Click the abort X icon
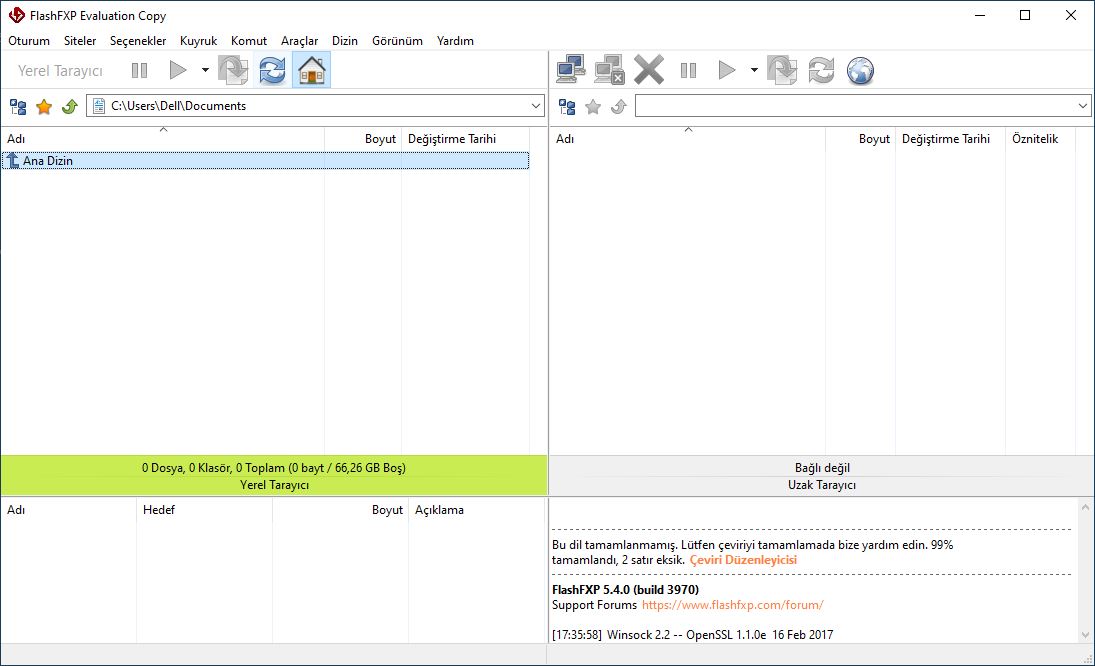Viewport: 1095px width, 666px height. pyautogui.click(x=649, y=70)
